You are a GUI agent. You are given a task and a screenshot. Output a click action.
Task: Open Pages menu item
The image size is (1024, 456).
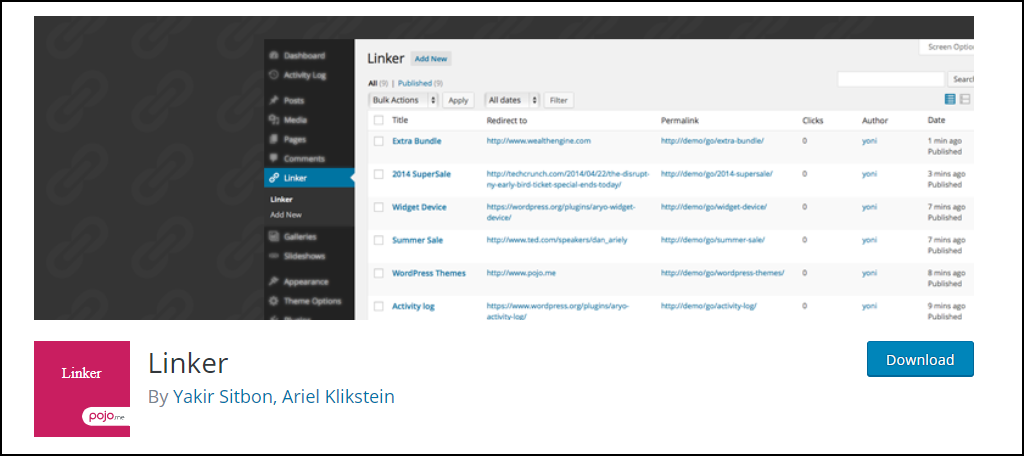[295, 139]
